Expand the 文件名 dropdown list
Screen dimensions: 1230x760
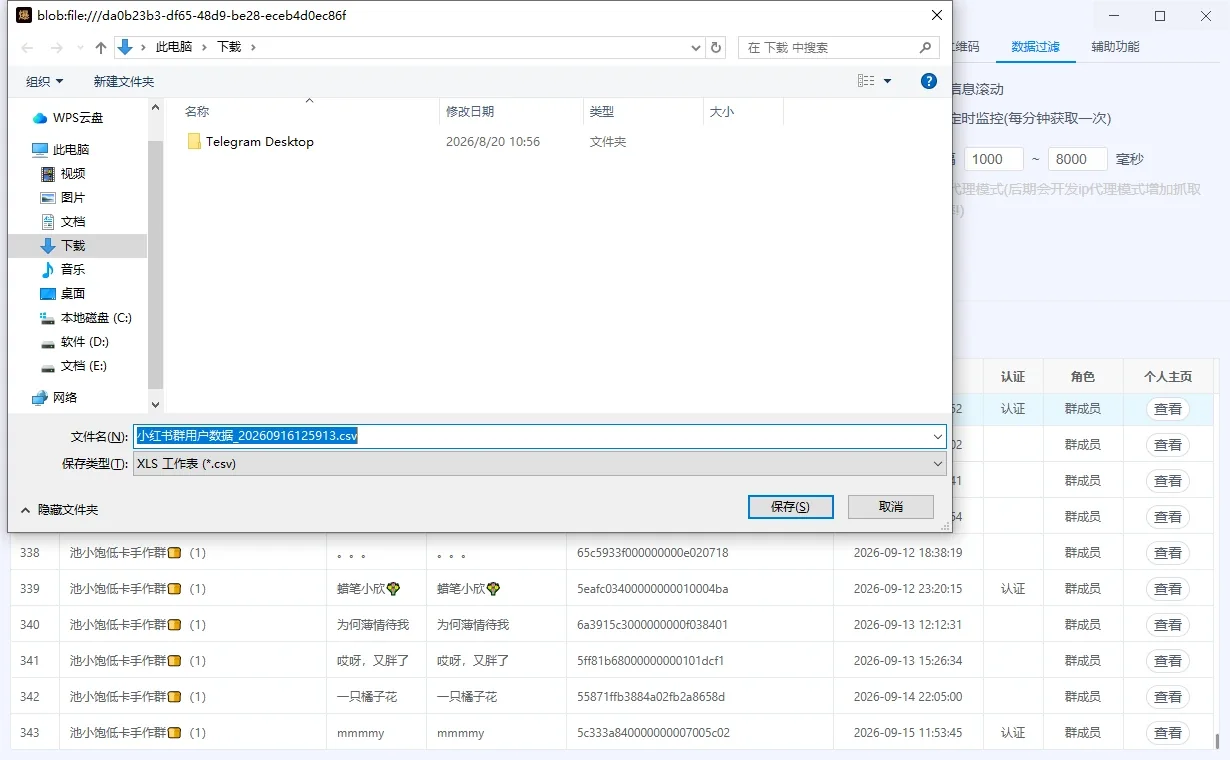coord(938,436)
